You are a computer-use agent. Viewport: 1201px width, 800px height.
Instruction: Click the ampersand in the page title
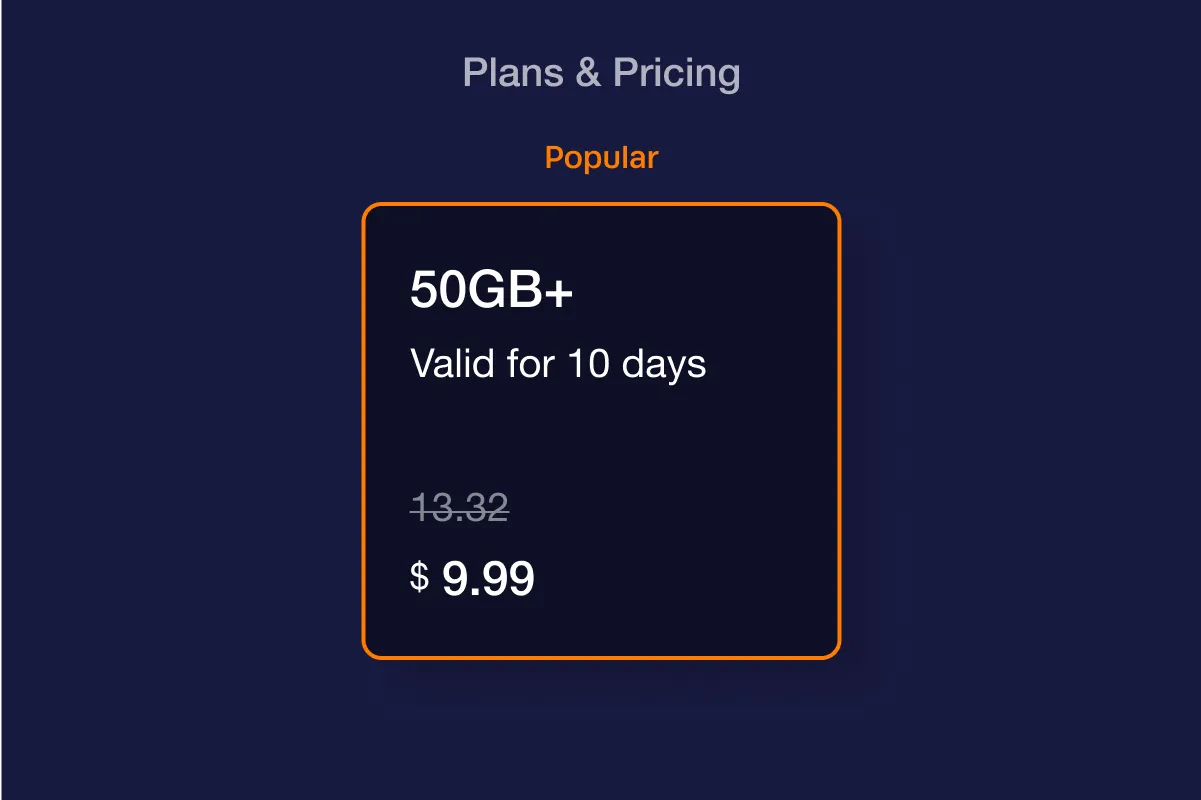click(588, 73)
